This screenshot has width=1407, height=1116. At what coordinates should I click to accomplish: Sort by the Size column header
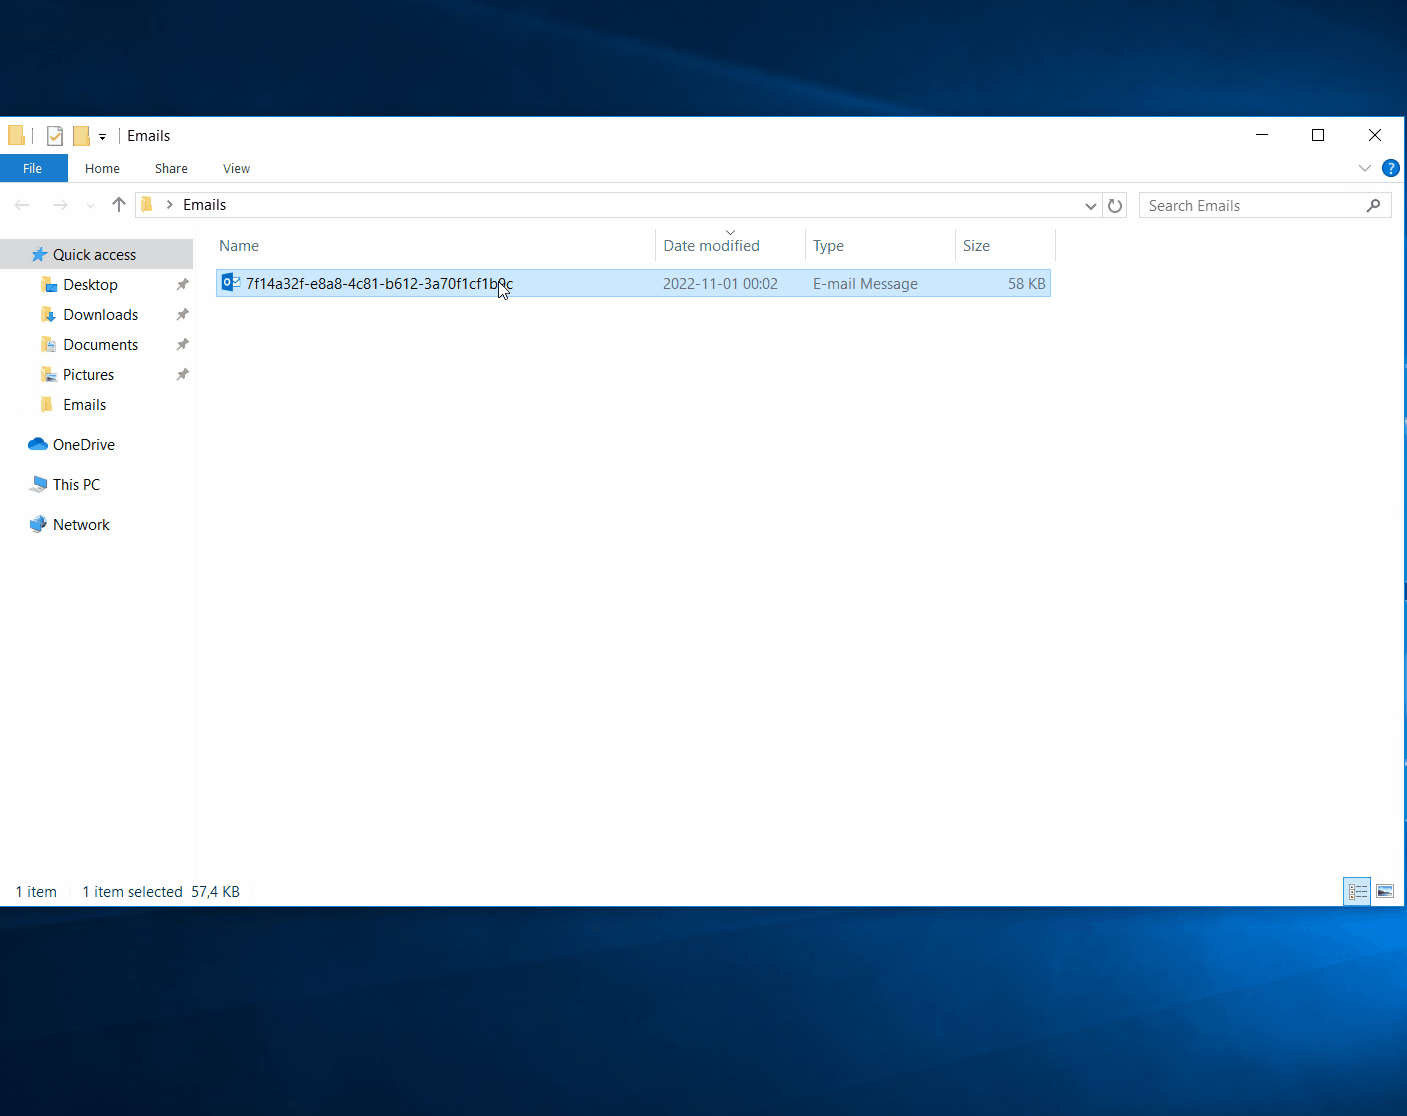coord(1005,246)
